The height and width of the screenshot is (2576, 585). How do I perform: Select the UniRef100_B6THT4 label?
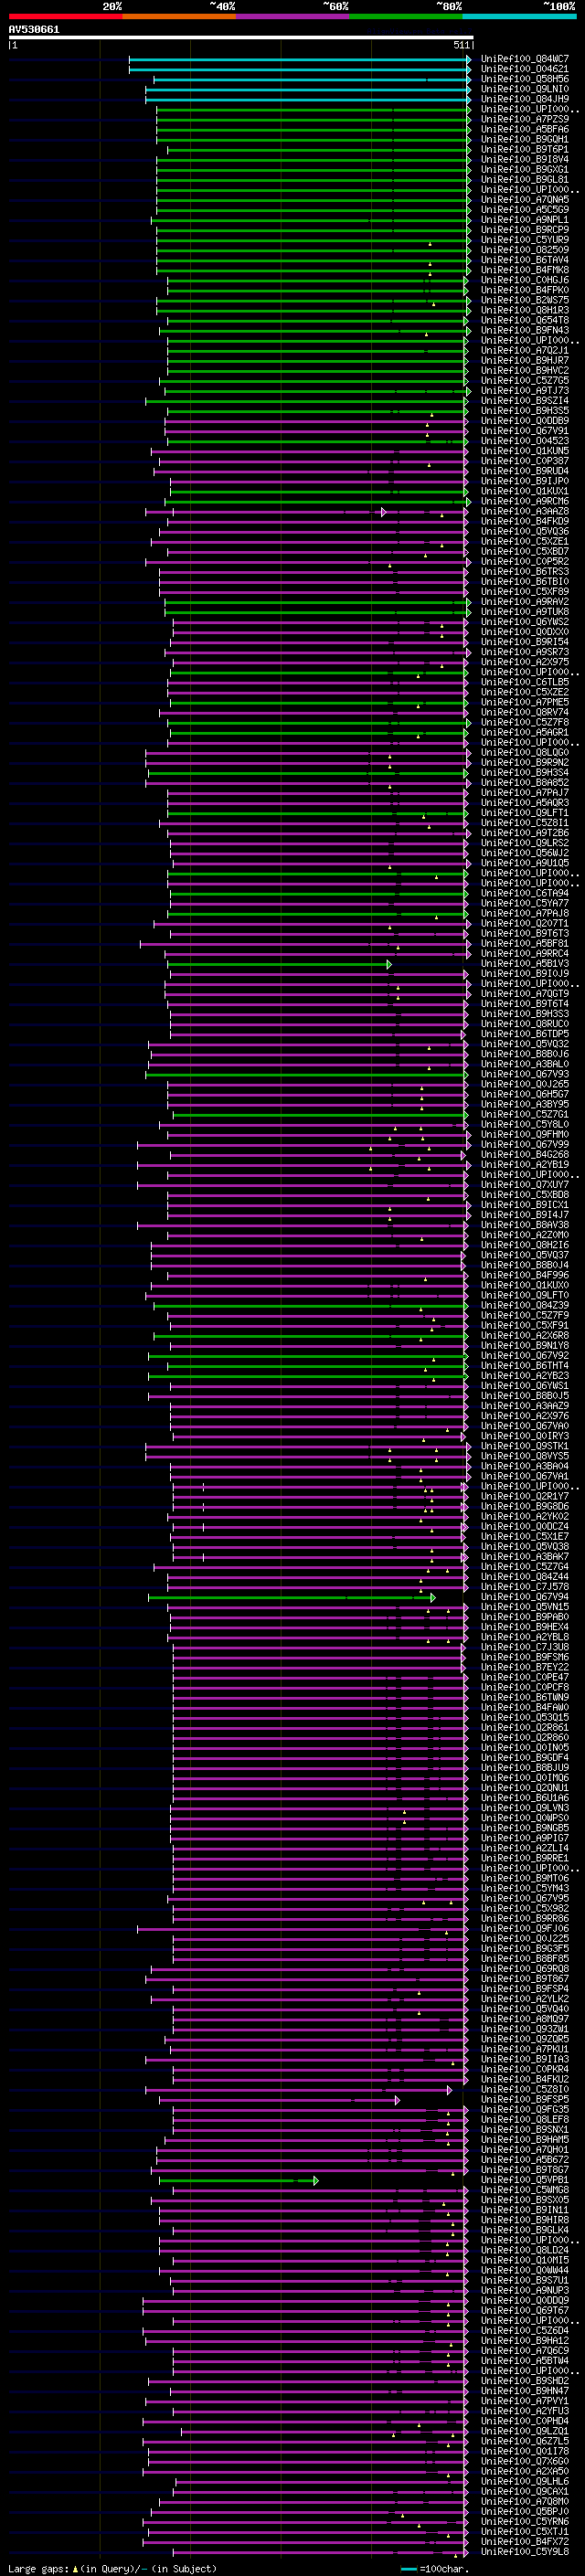[525, 1366]
